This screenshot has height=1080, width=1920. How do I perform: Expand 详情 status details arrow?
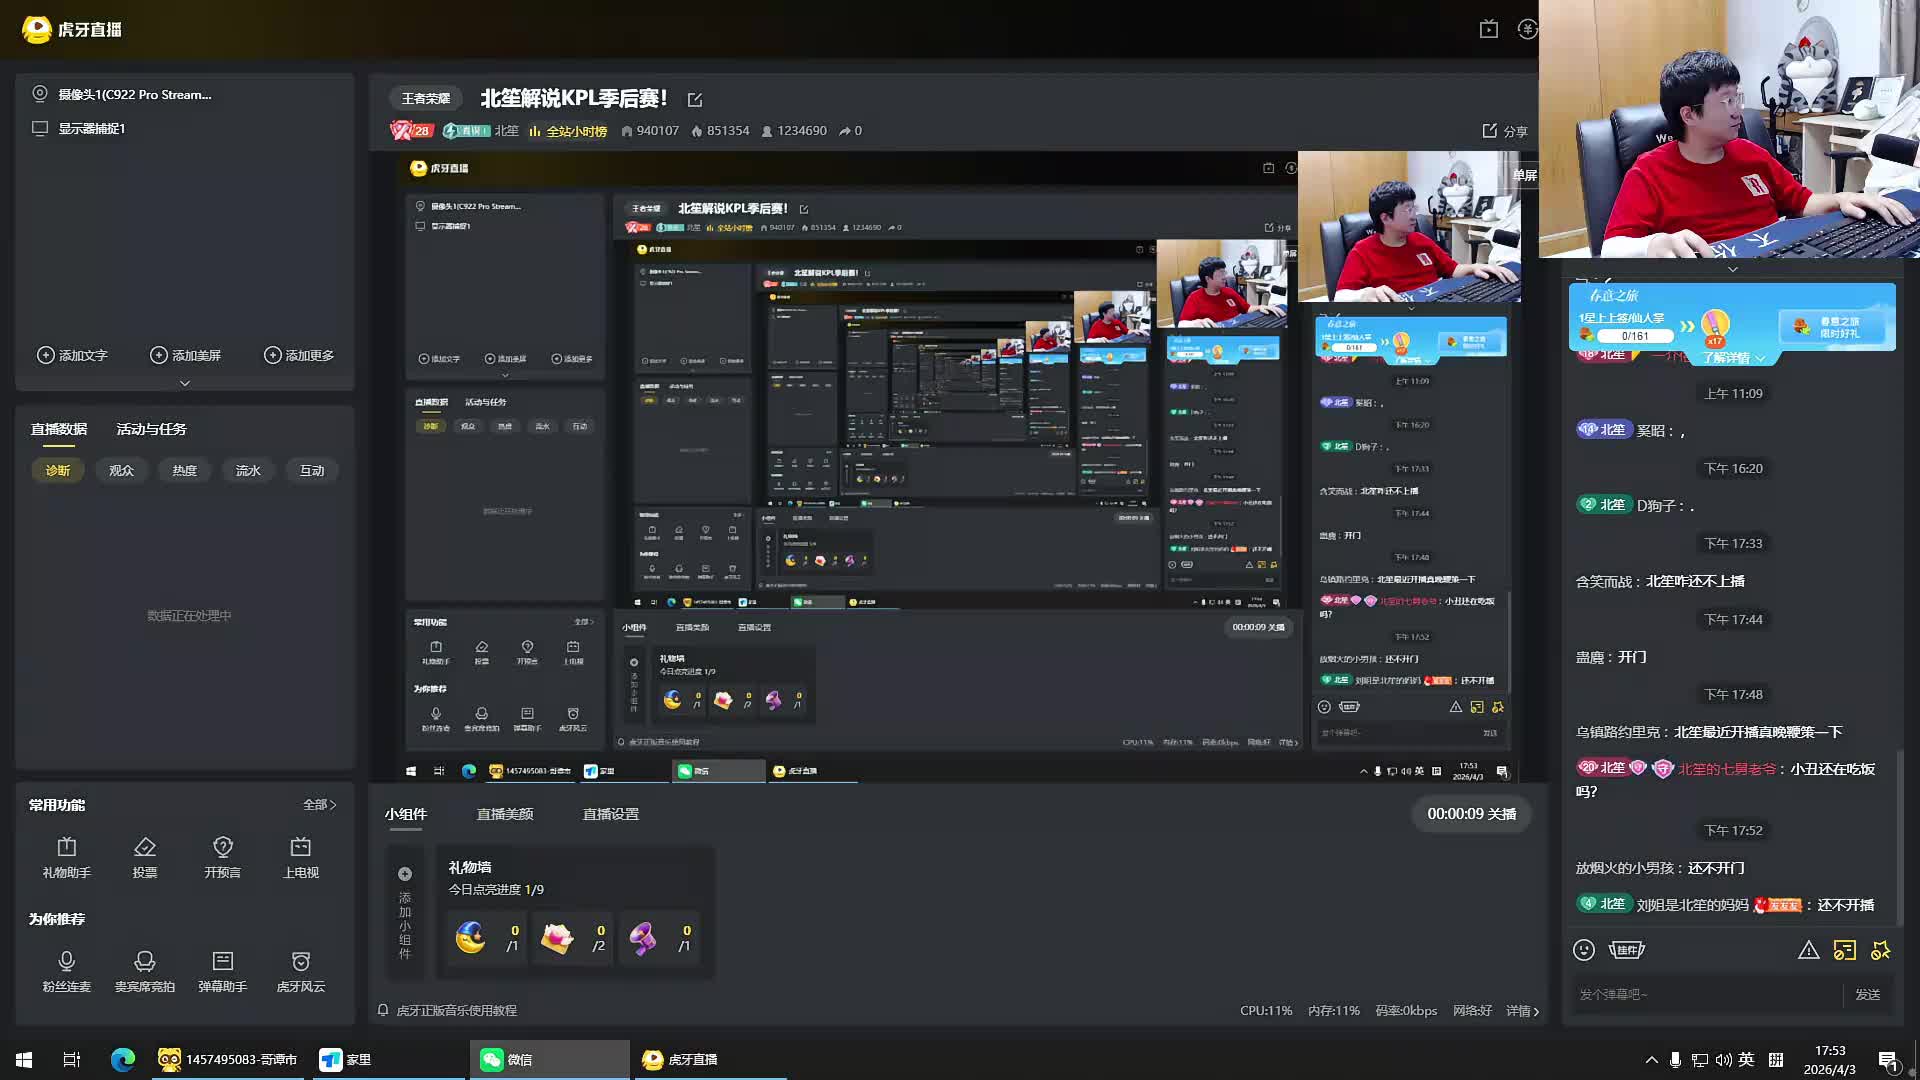pyautogui.click(x=1522, y=1011)
